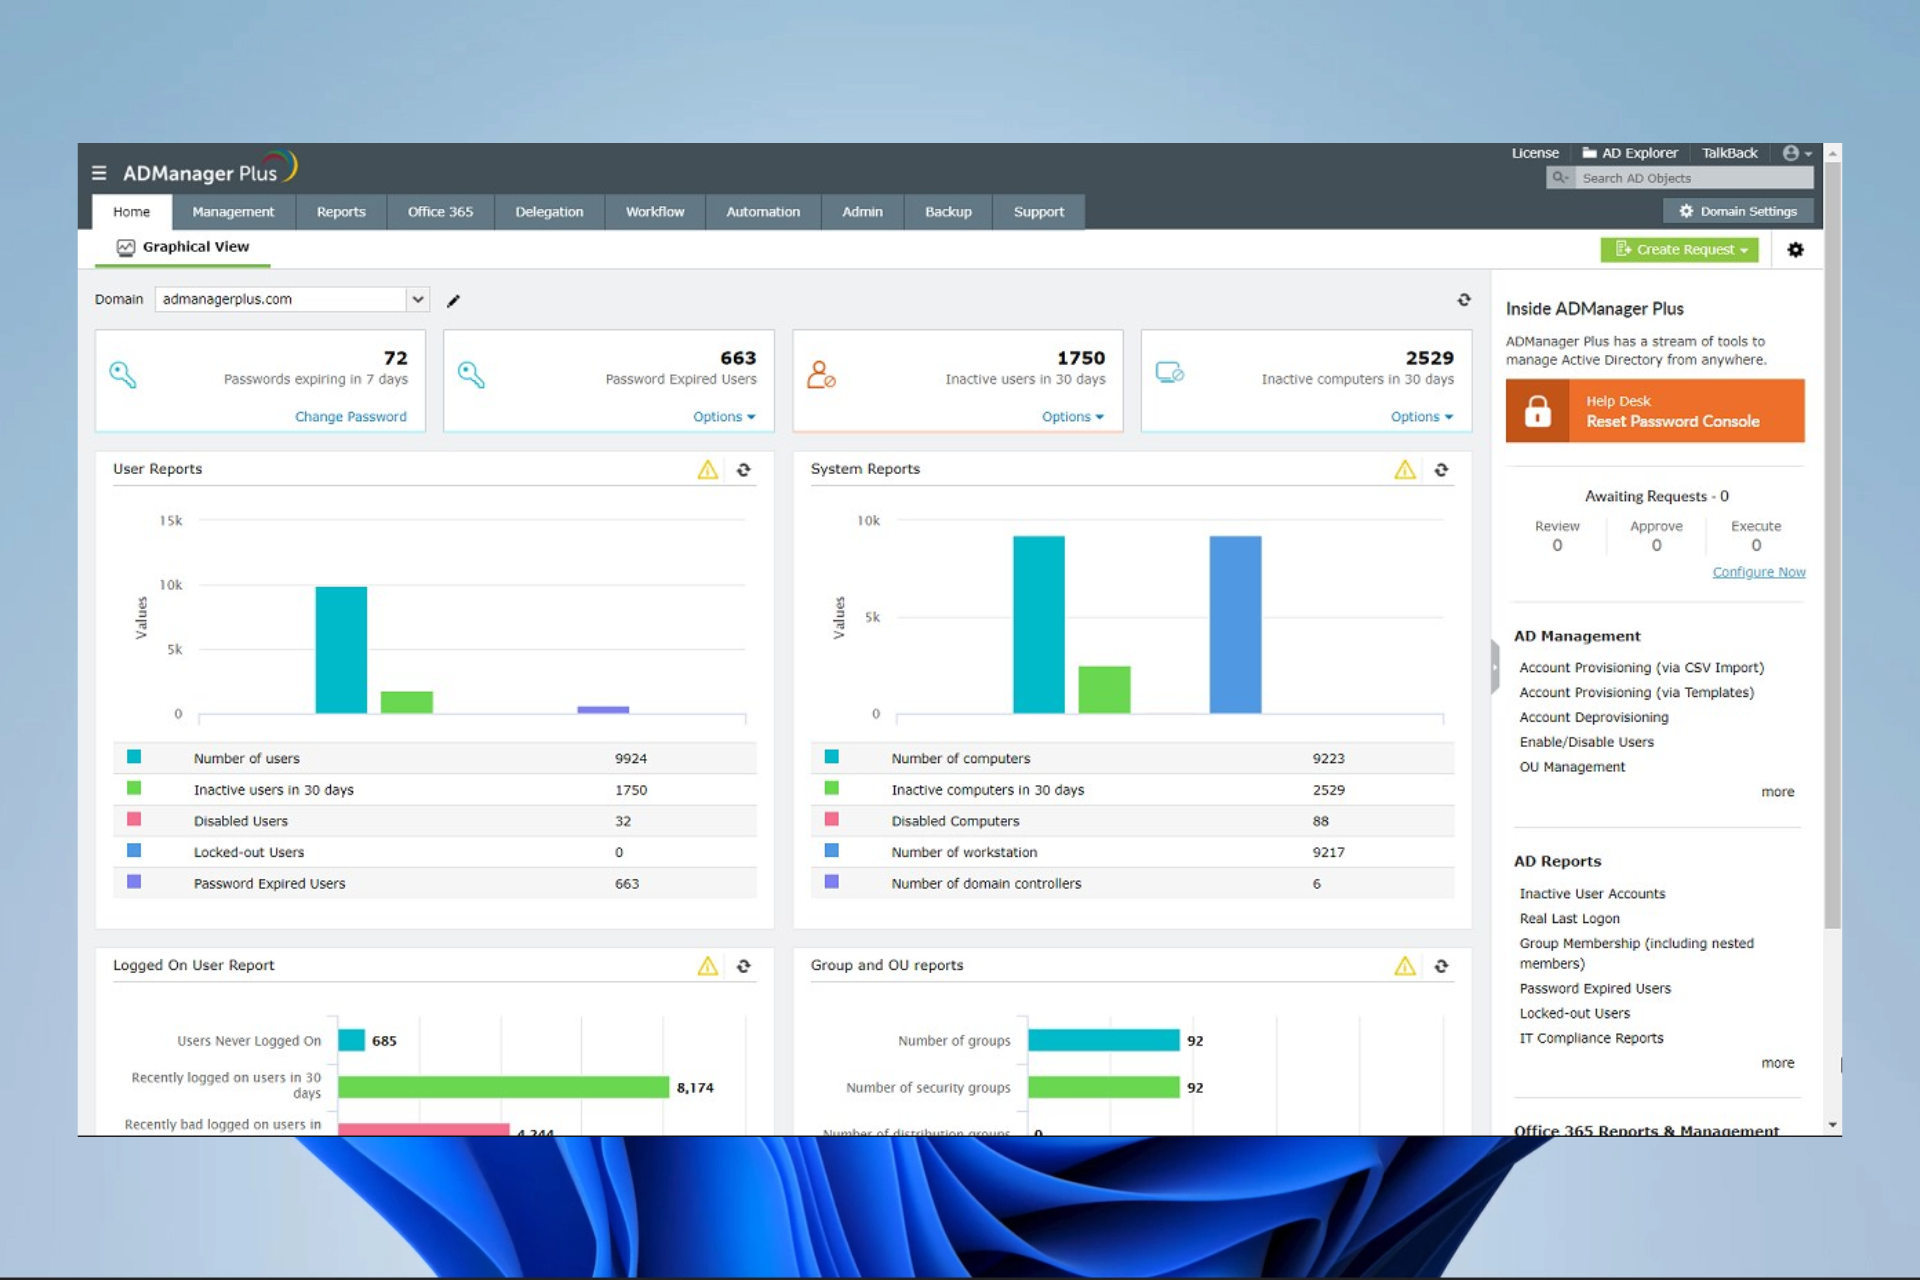The width and height of the screenshot is (1920, 1280).
Task: Toggle Number of workstation legend swatch
Action: pos(831,851)
